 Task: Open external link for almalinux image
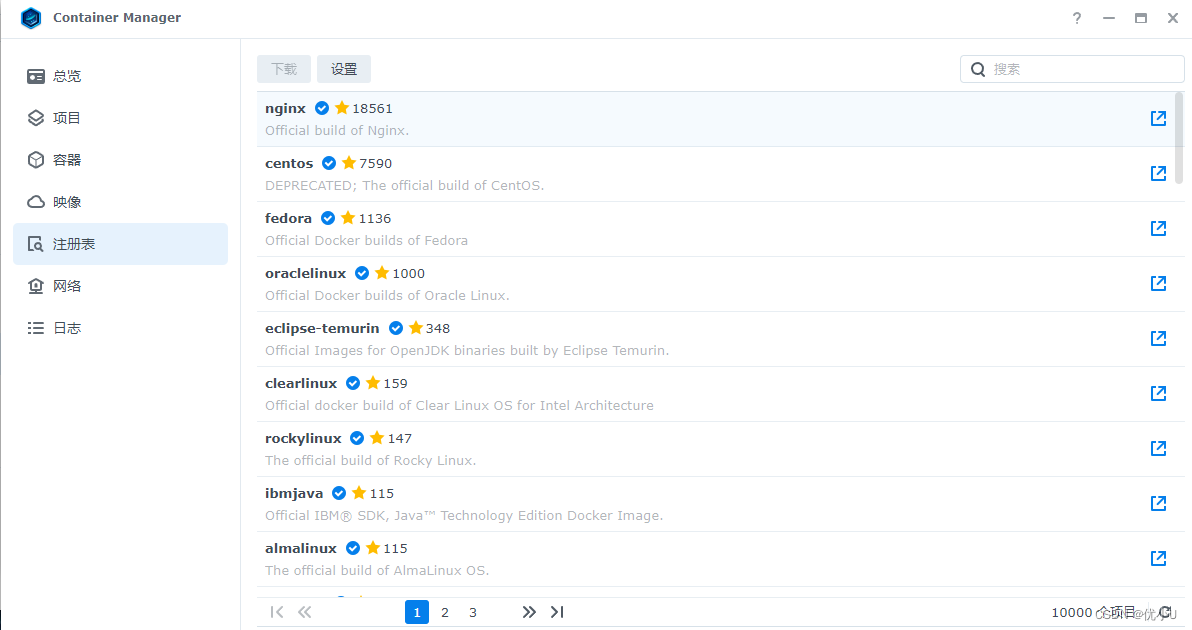(1158, 558)
